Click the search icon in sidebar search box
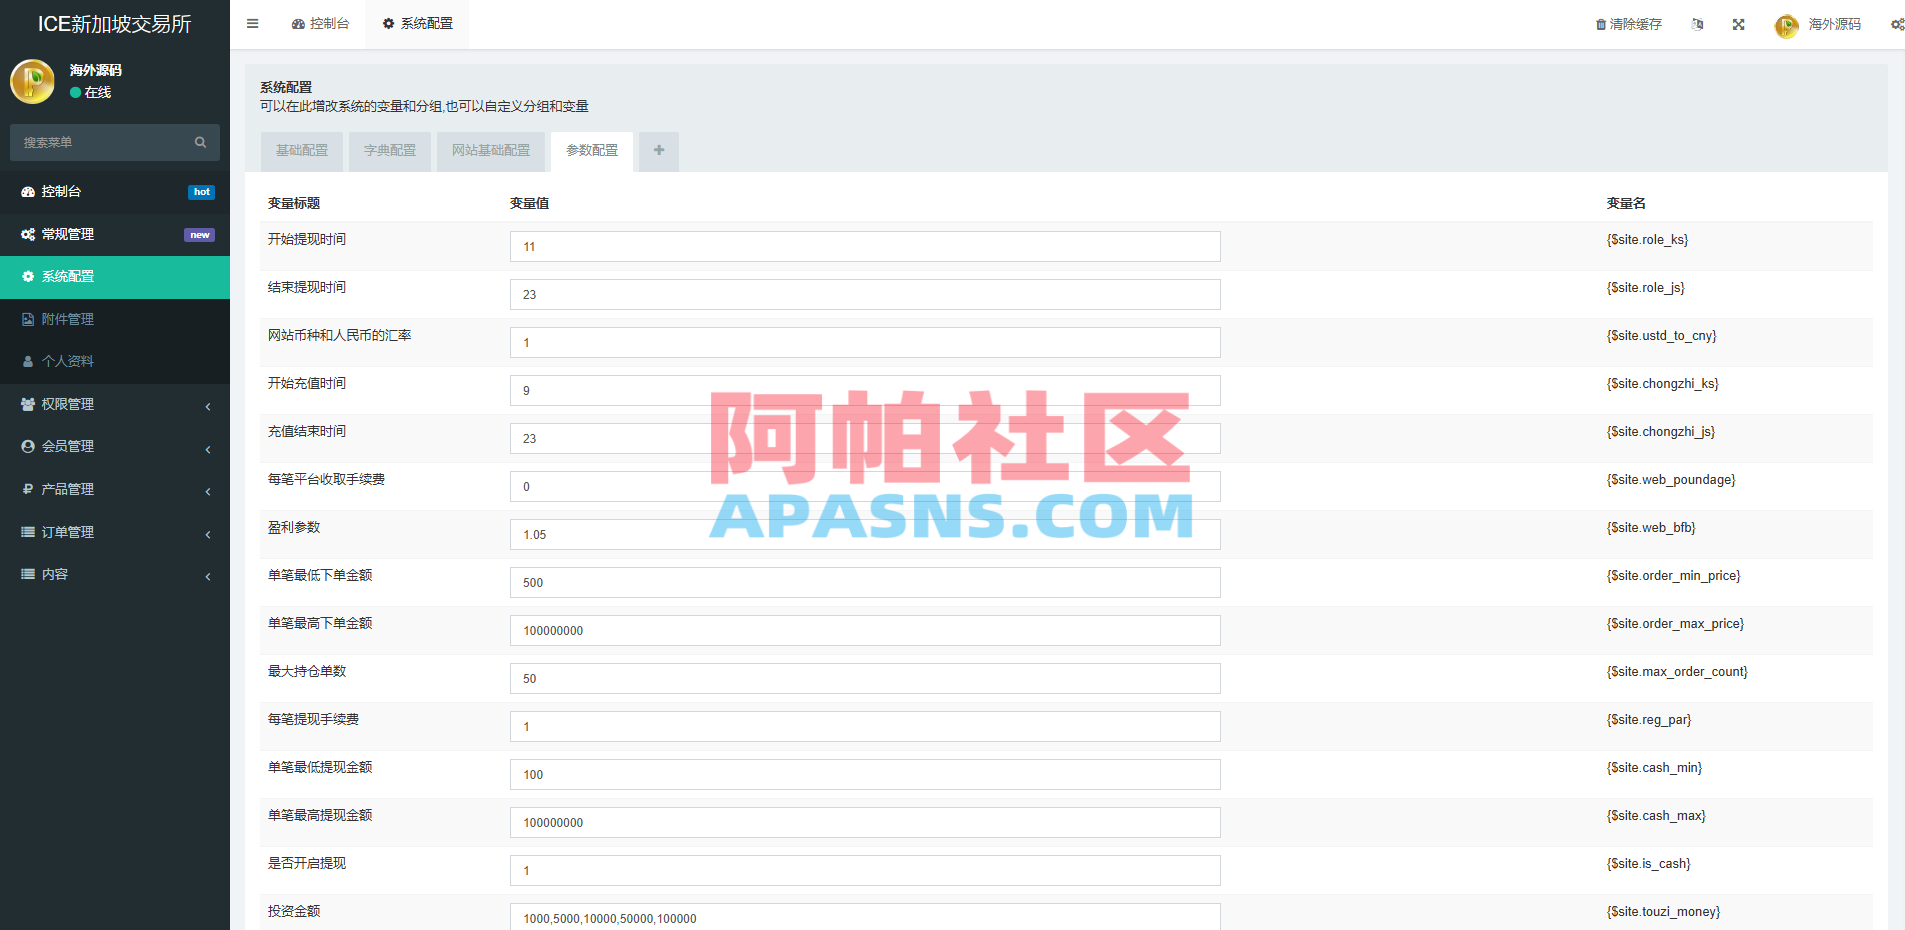The width and height of the screenshot is (1905, 930). tap(200, 142)
